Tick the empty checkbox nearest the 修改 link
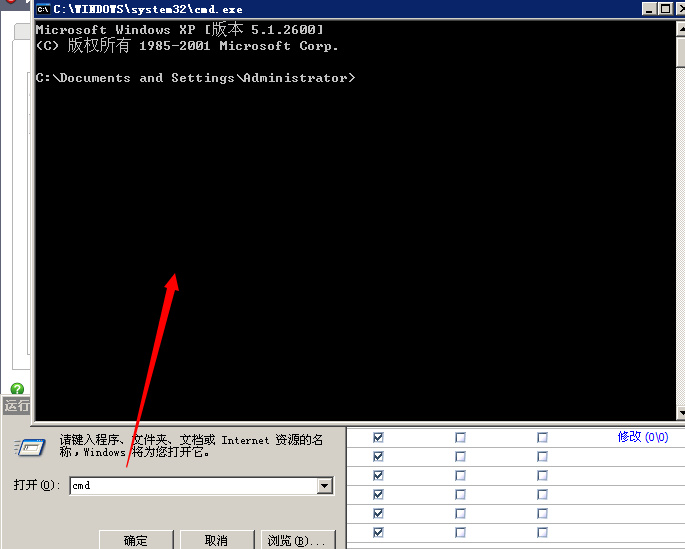 click(x=542, y=437)
